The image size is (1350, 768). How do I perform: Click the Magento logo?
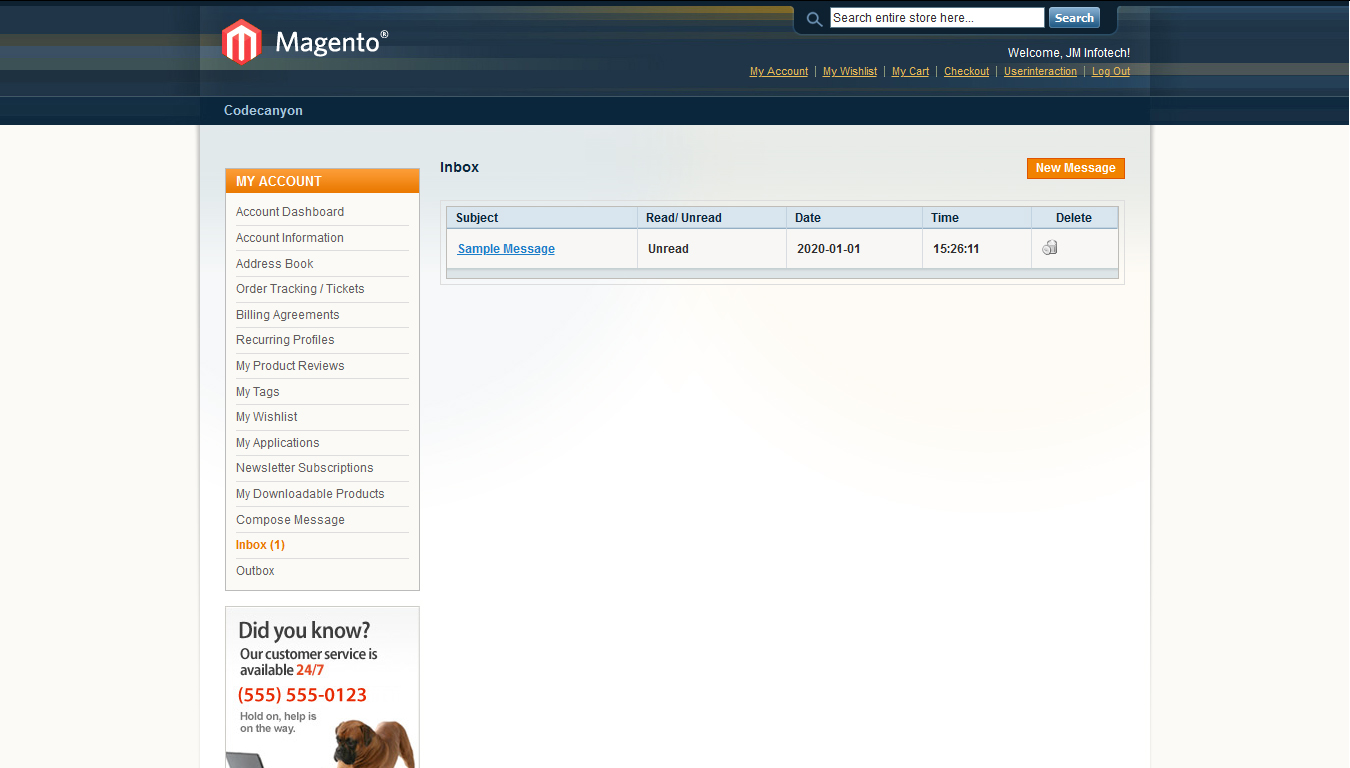pos(304,42)
